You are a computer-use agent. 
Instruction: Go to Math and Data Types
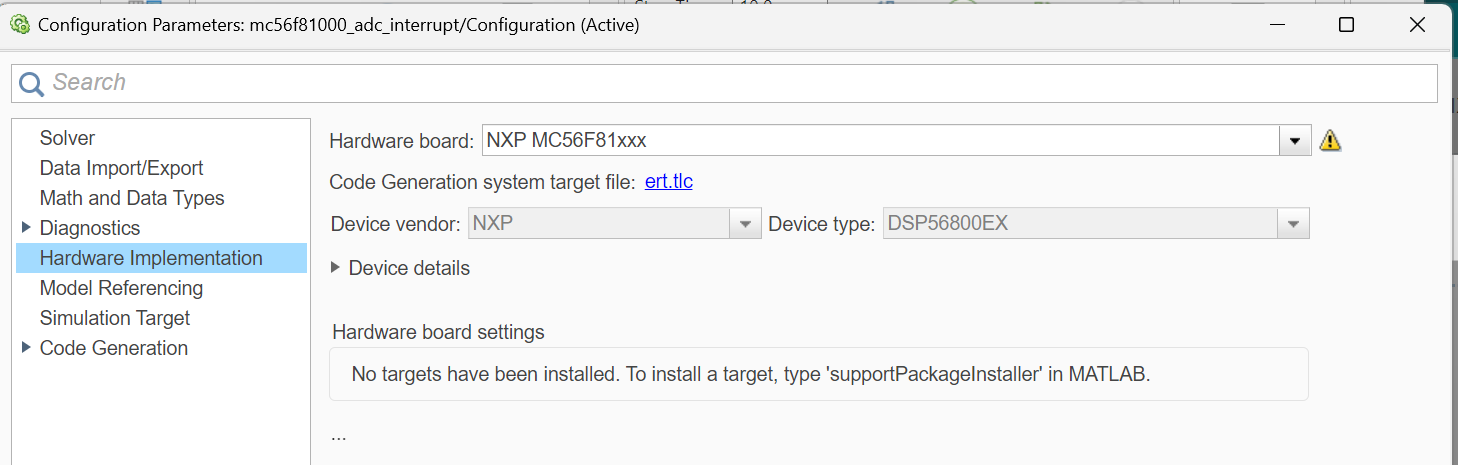pyautogui.click(x=132, y=198)
